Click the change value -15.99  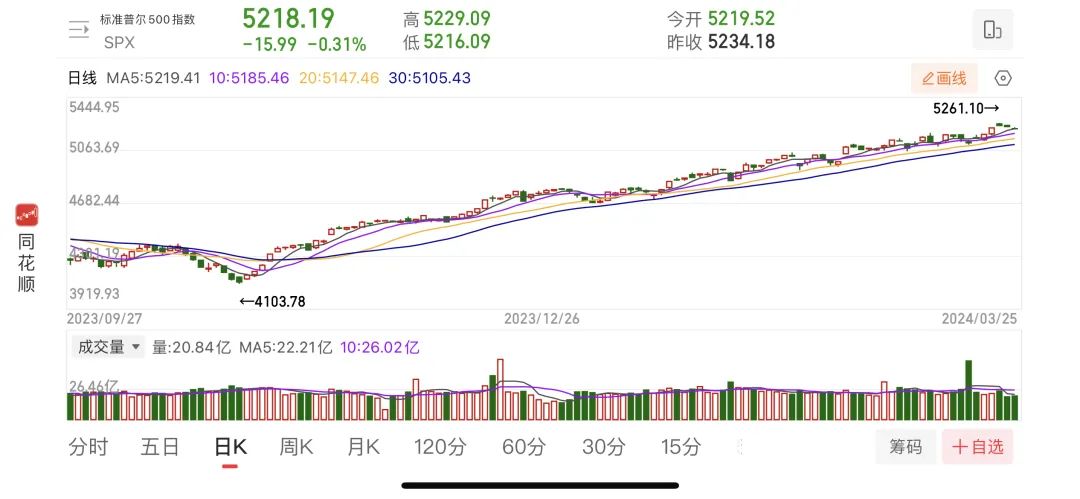pos(269,45)
